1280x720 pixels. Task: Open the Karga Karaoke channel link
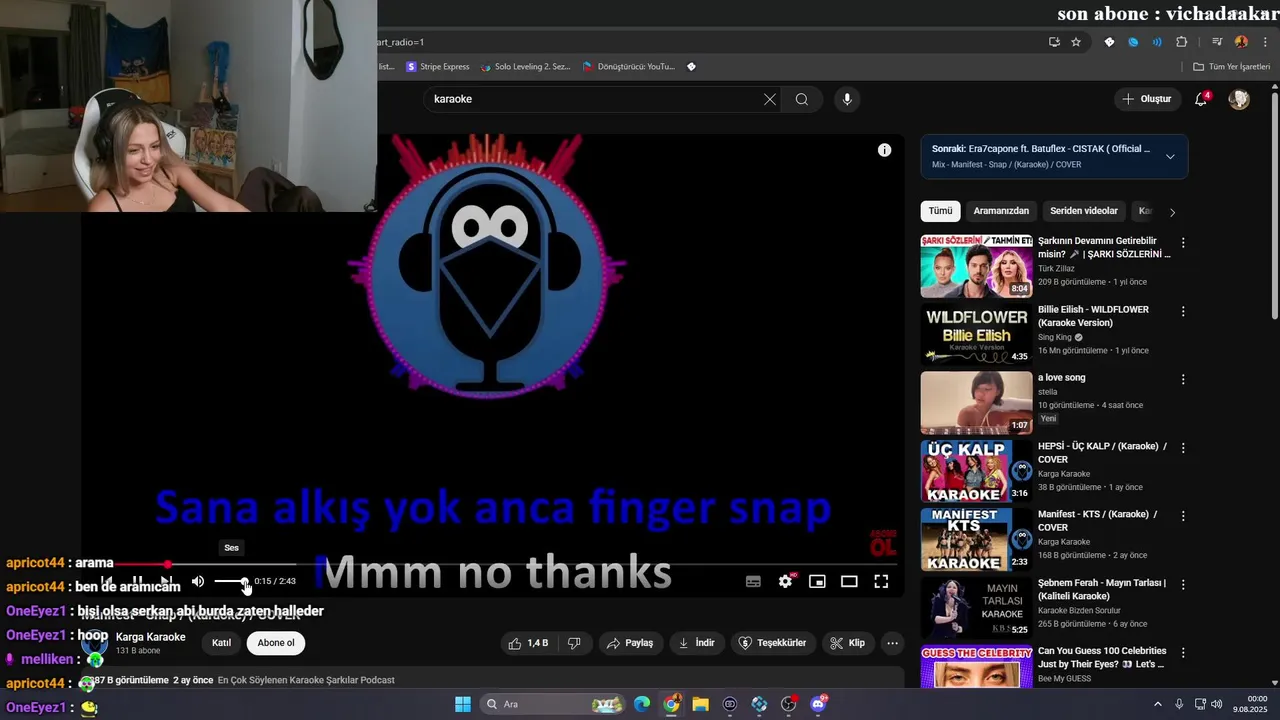150,637
